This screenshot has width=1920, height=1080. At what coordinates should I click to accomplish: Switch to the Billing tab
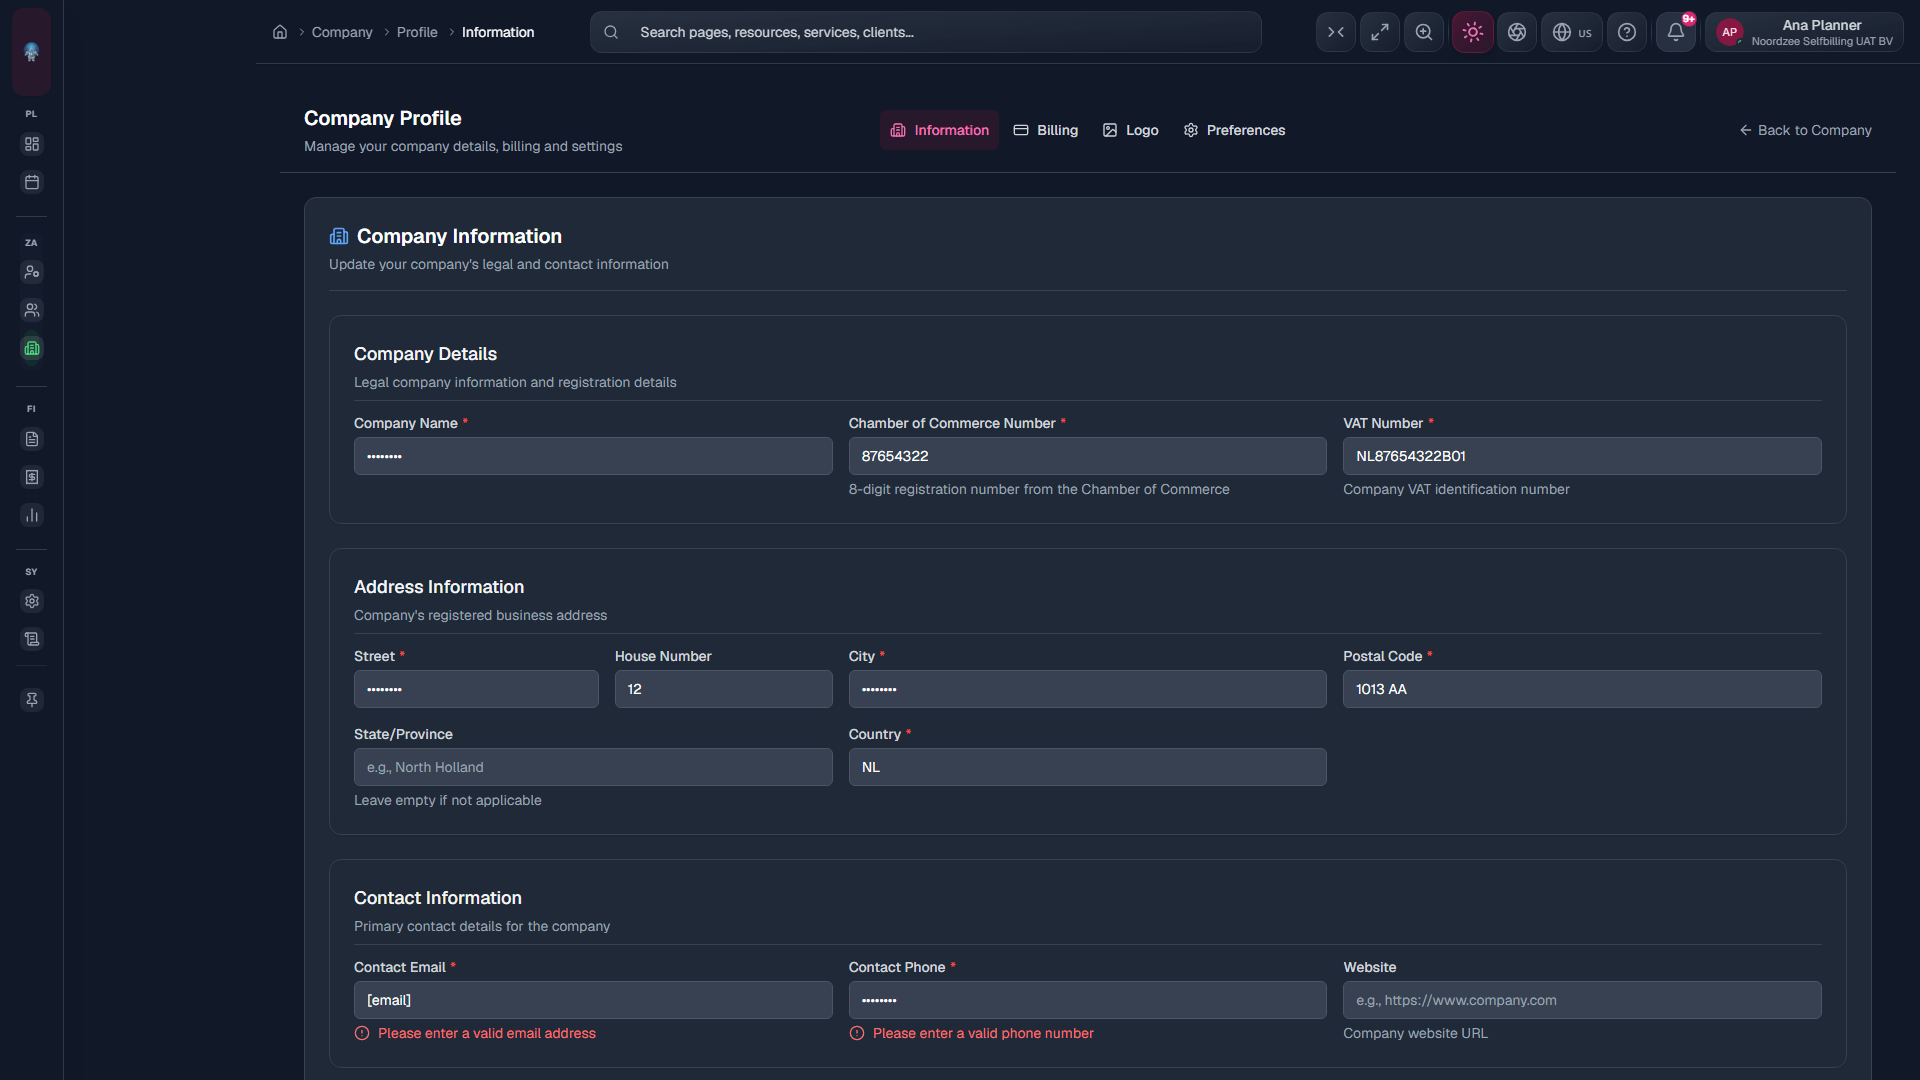(1045, 130)
